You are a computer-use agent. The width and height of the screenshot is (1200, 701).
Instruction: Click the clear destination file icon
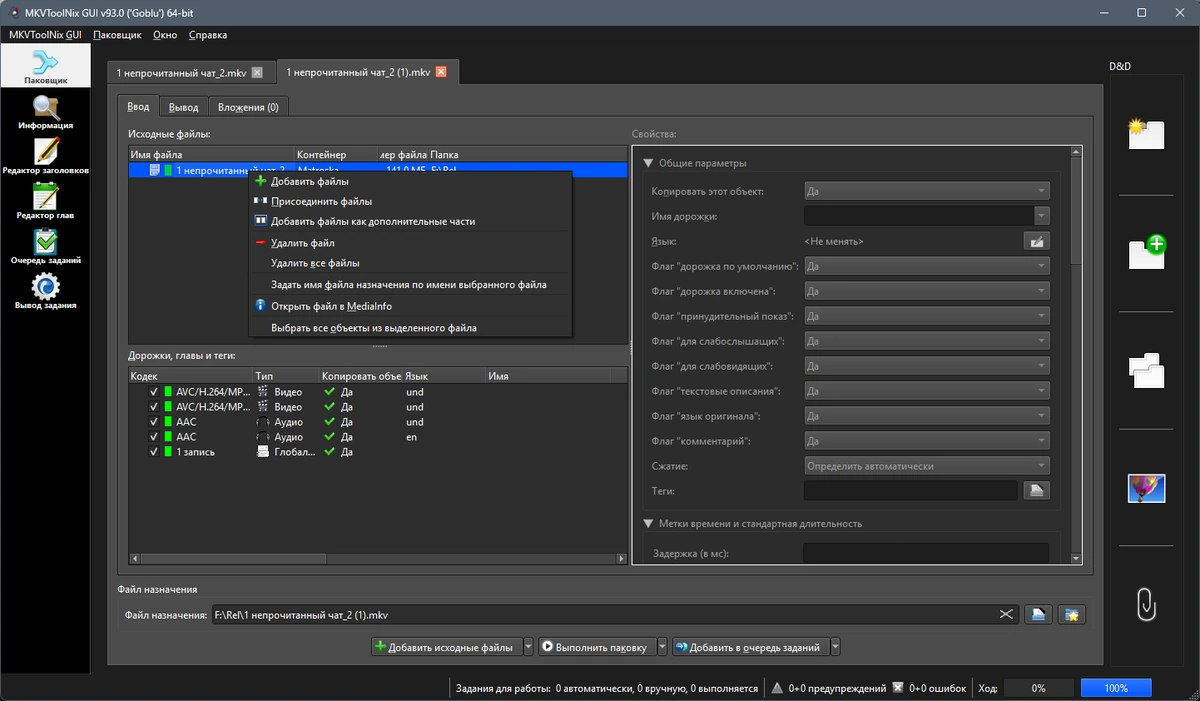pos(1006,615)
